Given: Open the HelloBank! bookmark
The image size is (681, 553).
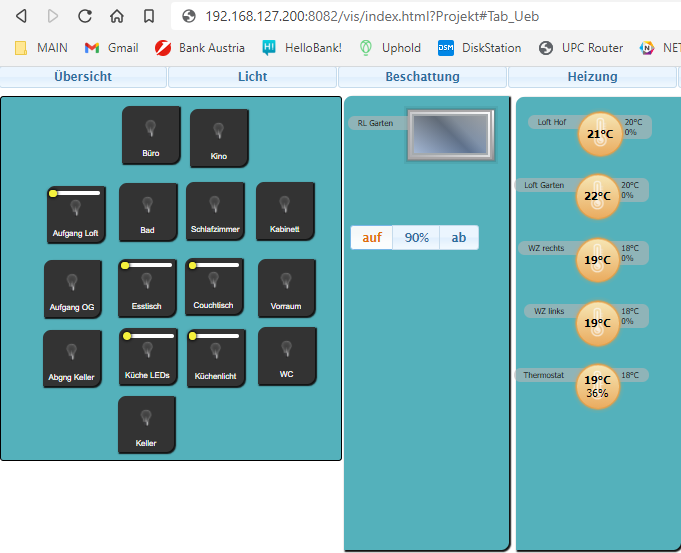Looking at the screenshot, I should 302,48.
